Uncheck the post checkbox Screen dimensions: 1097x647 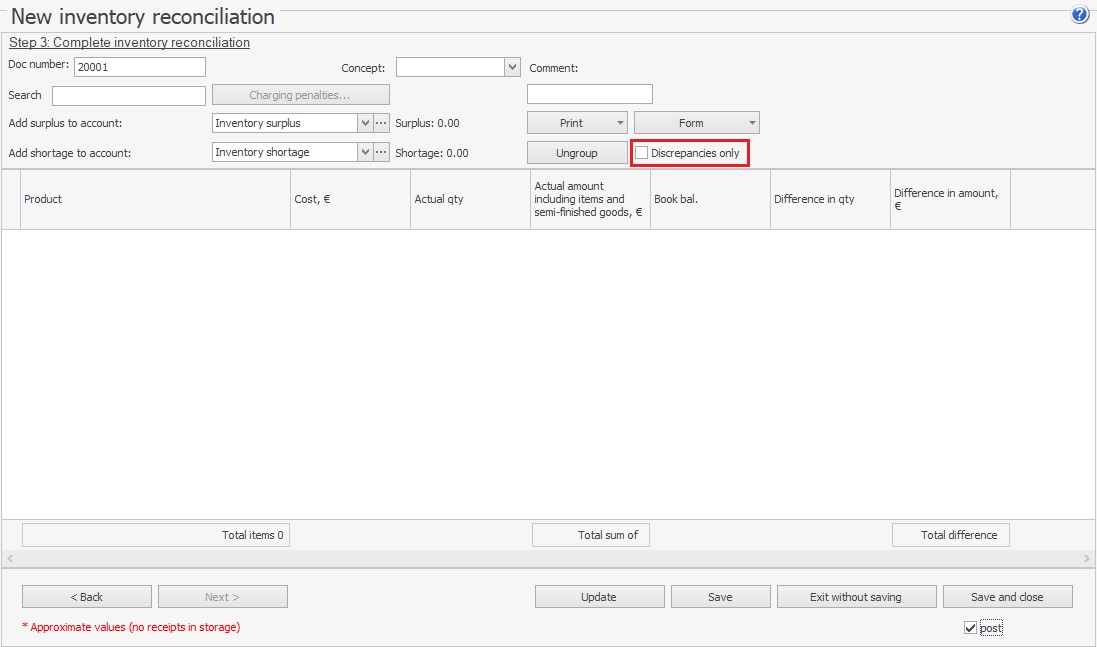(969, 628)
